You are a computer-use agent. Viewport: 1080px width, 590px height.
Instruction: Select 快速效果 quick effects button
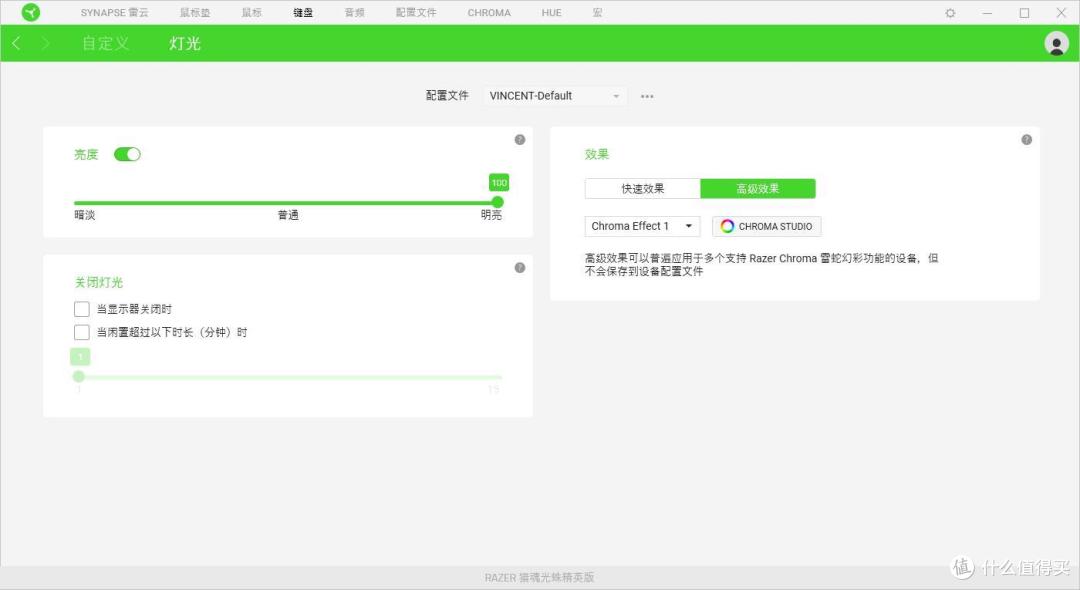[643, 189]
